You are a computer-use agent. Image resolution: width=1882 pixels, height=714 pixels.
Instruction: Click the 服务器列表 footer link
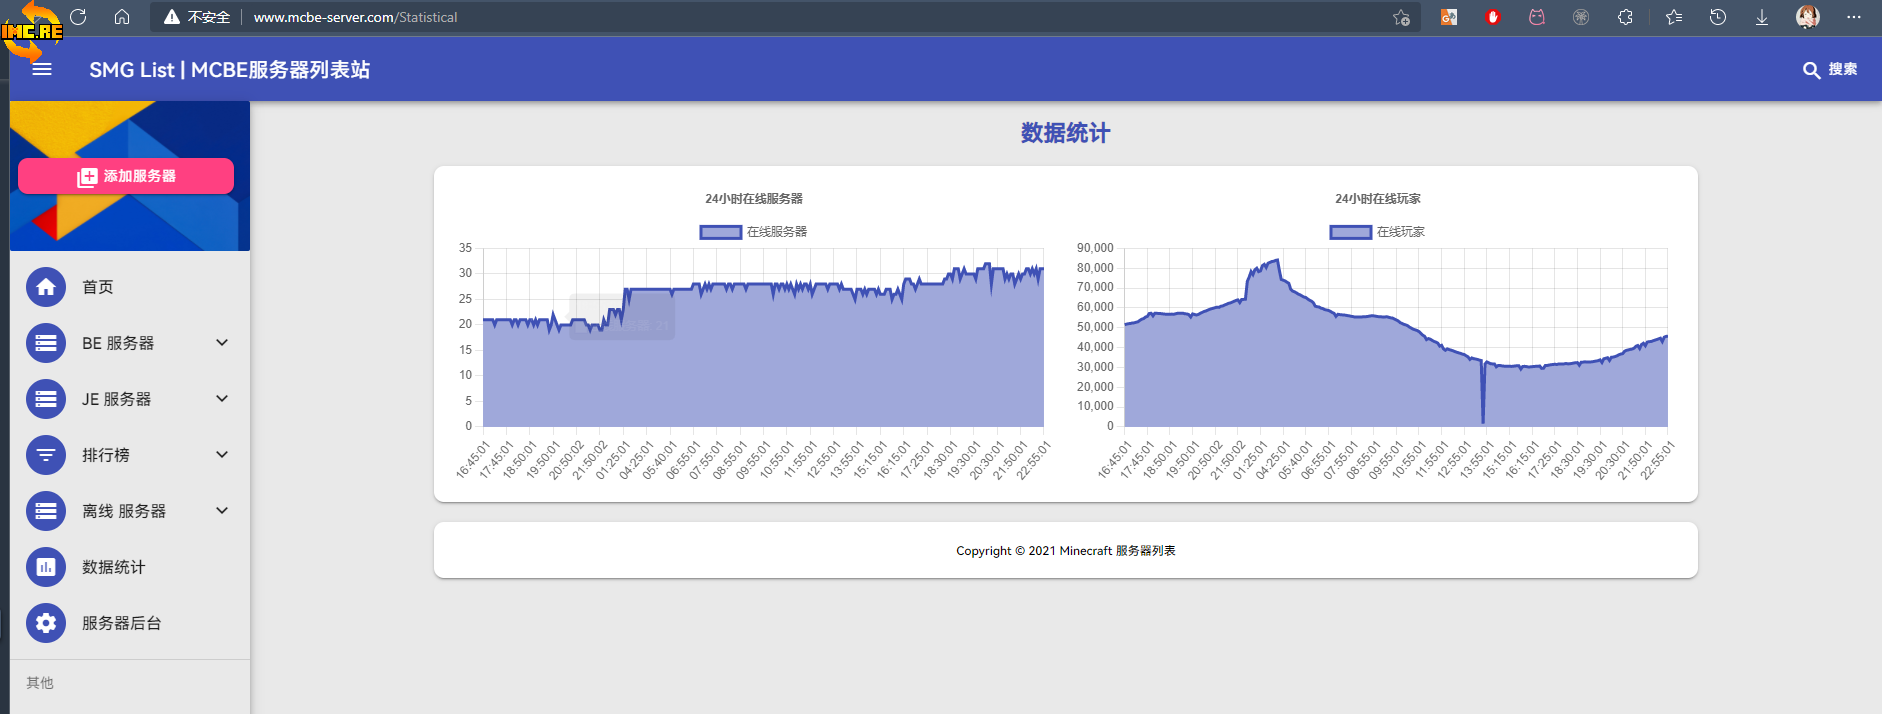[x=1145, y=551]
